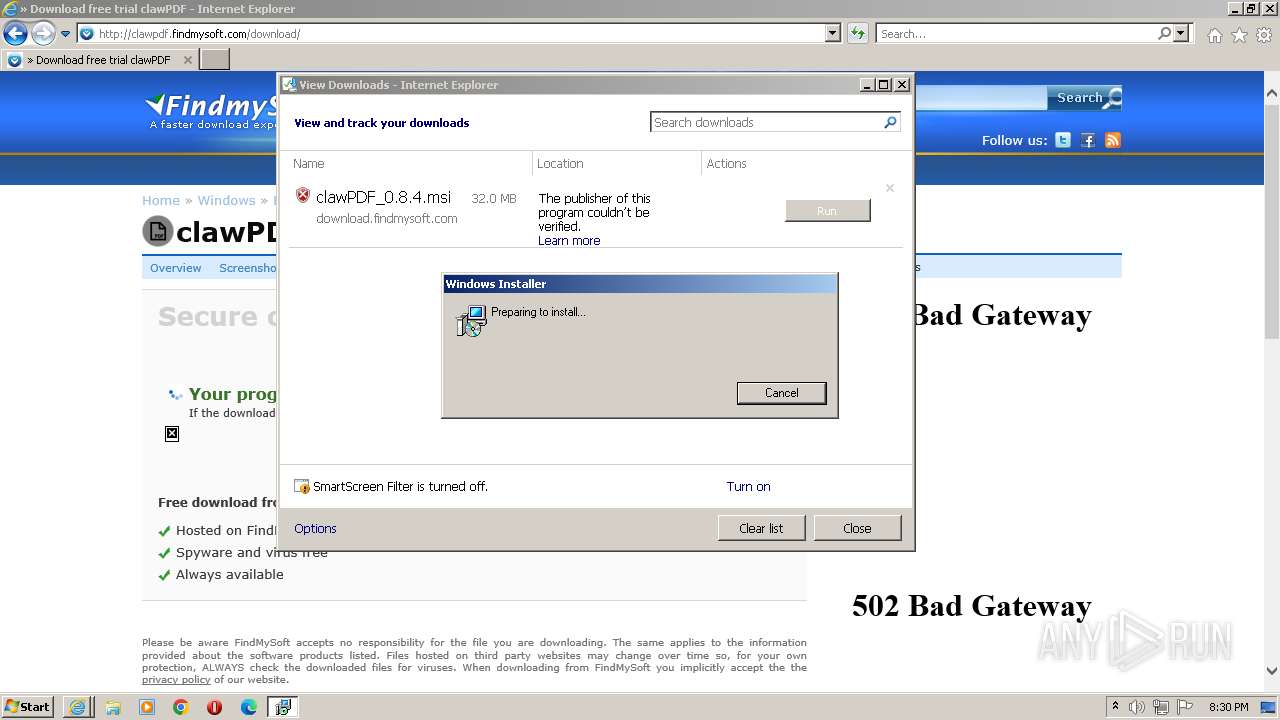1280x720 pixels.
Task: Open the FindMySoft RSS feed icon
Action: pos(1113,140)
